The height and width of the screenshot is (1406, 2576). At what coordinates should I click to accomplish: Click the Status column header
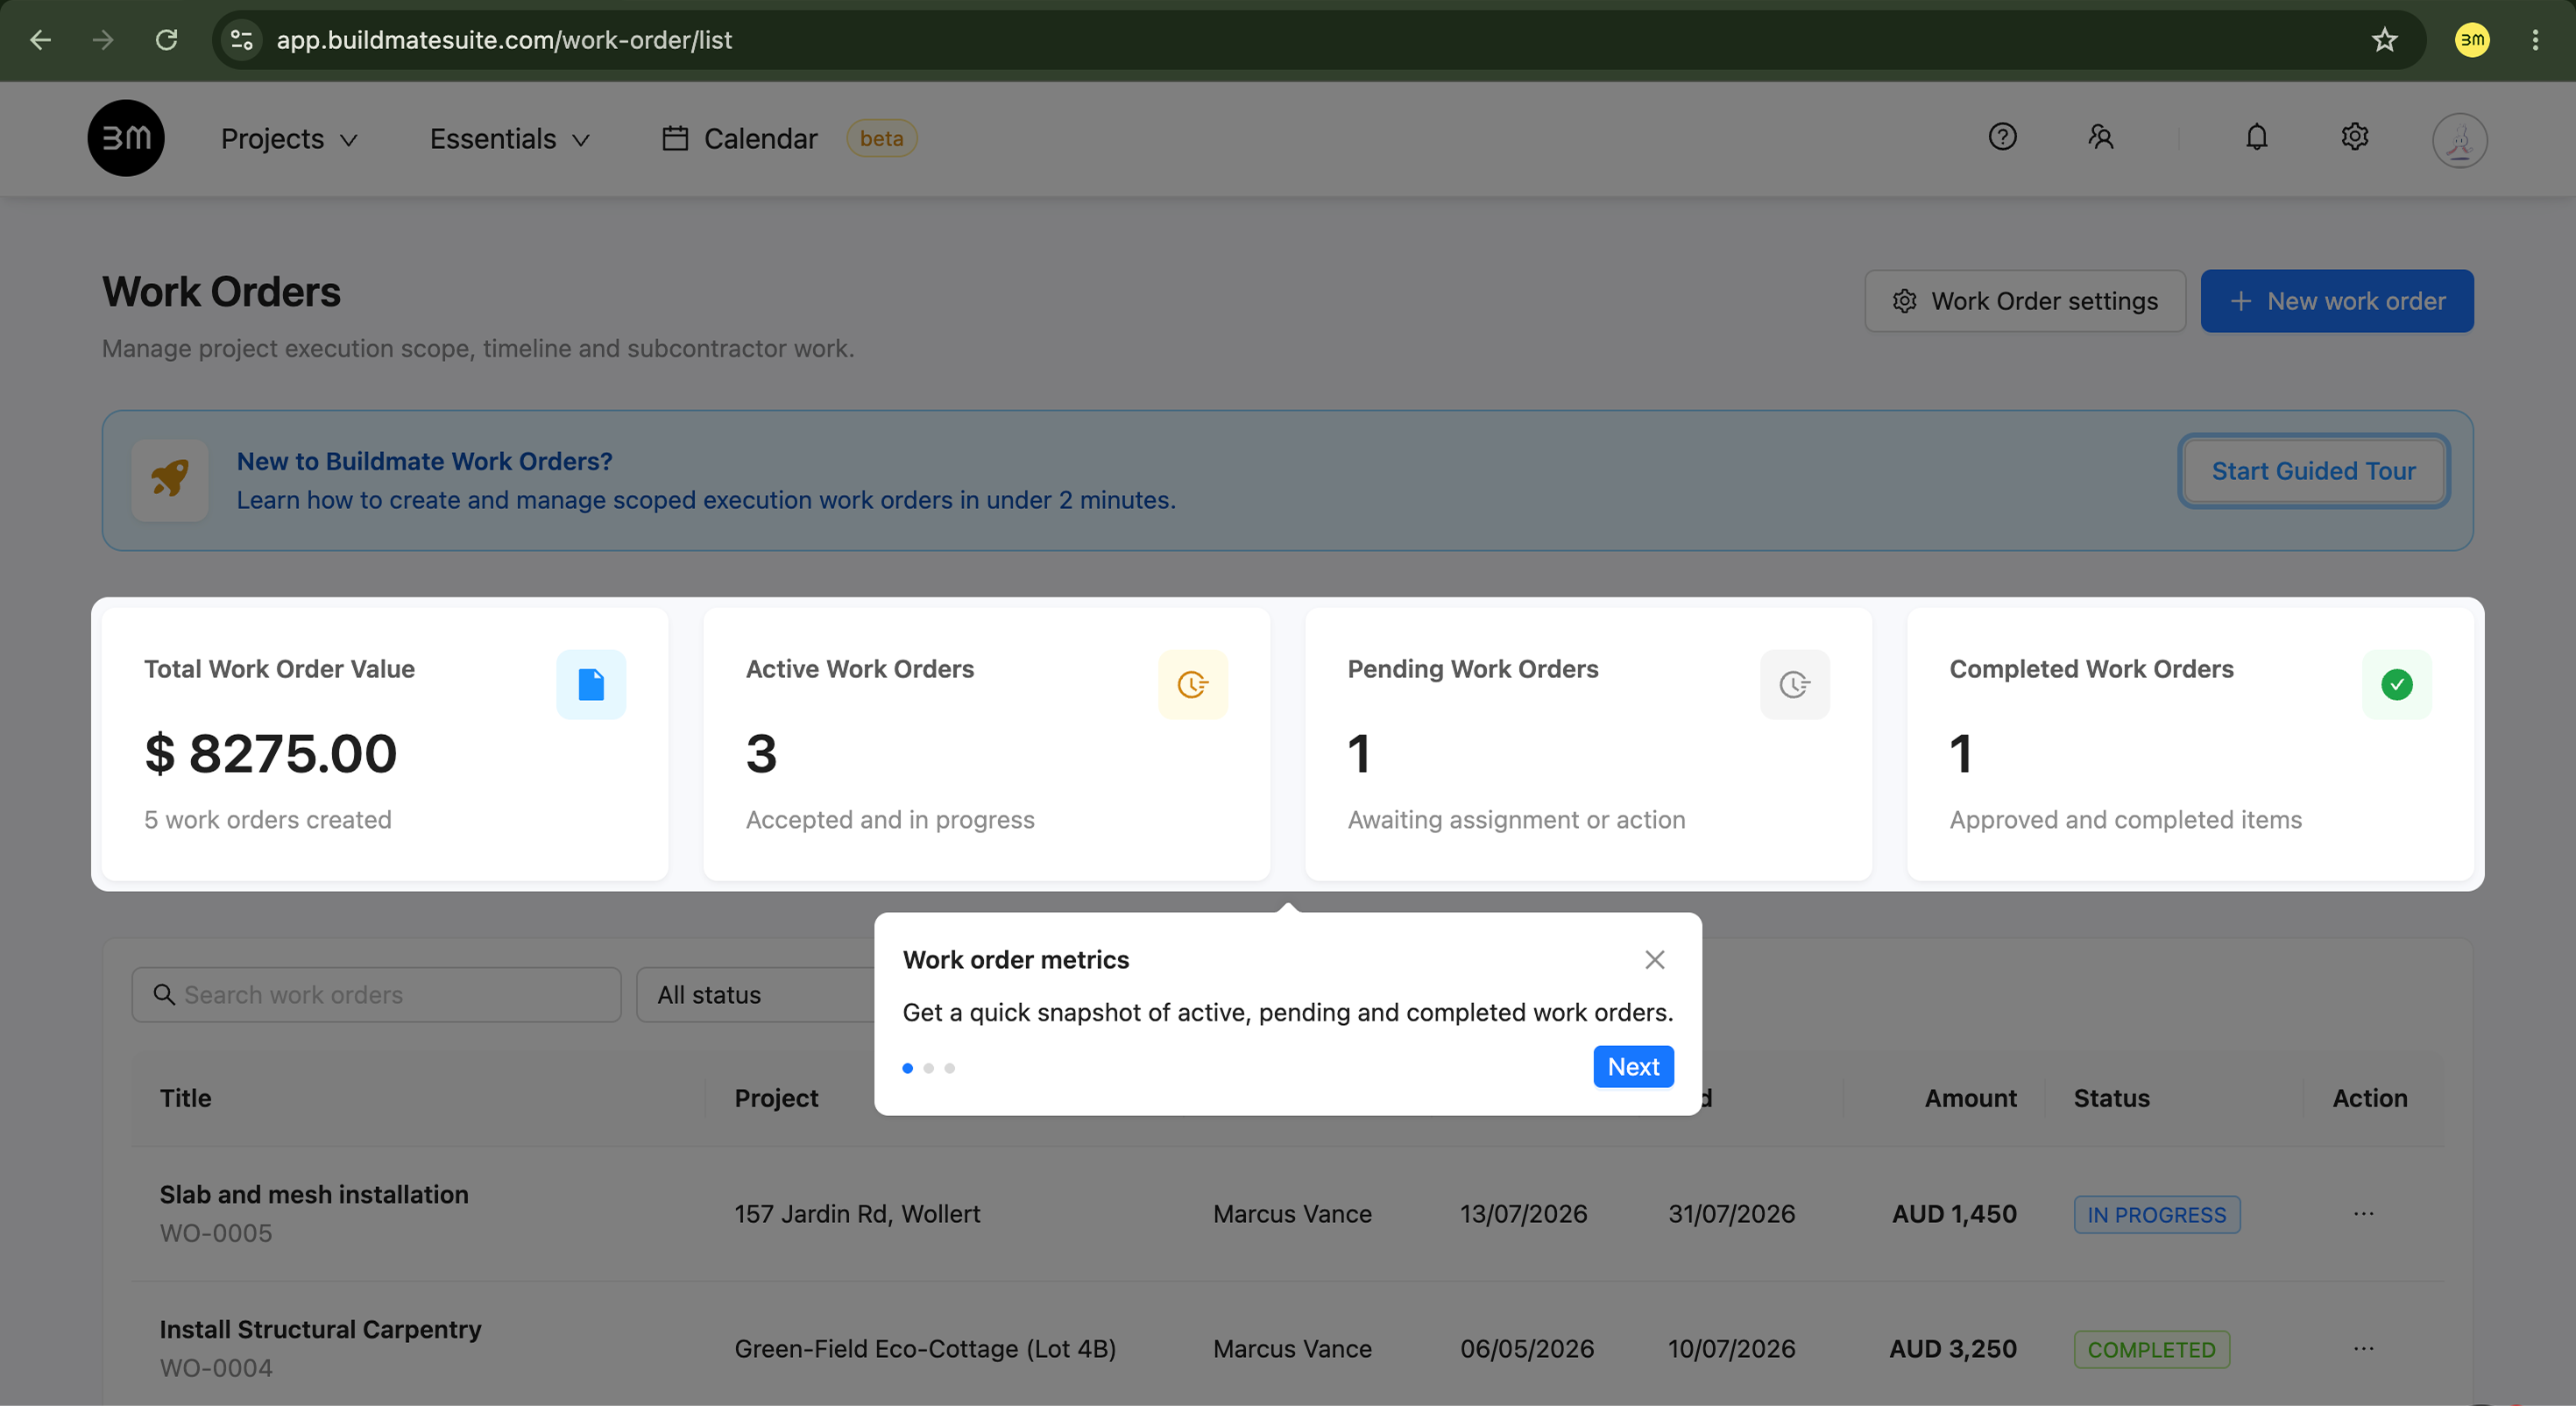pyautogui.click(x=2111, y=1098)
